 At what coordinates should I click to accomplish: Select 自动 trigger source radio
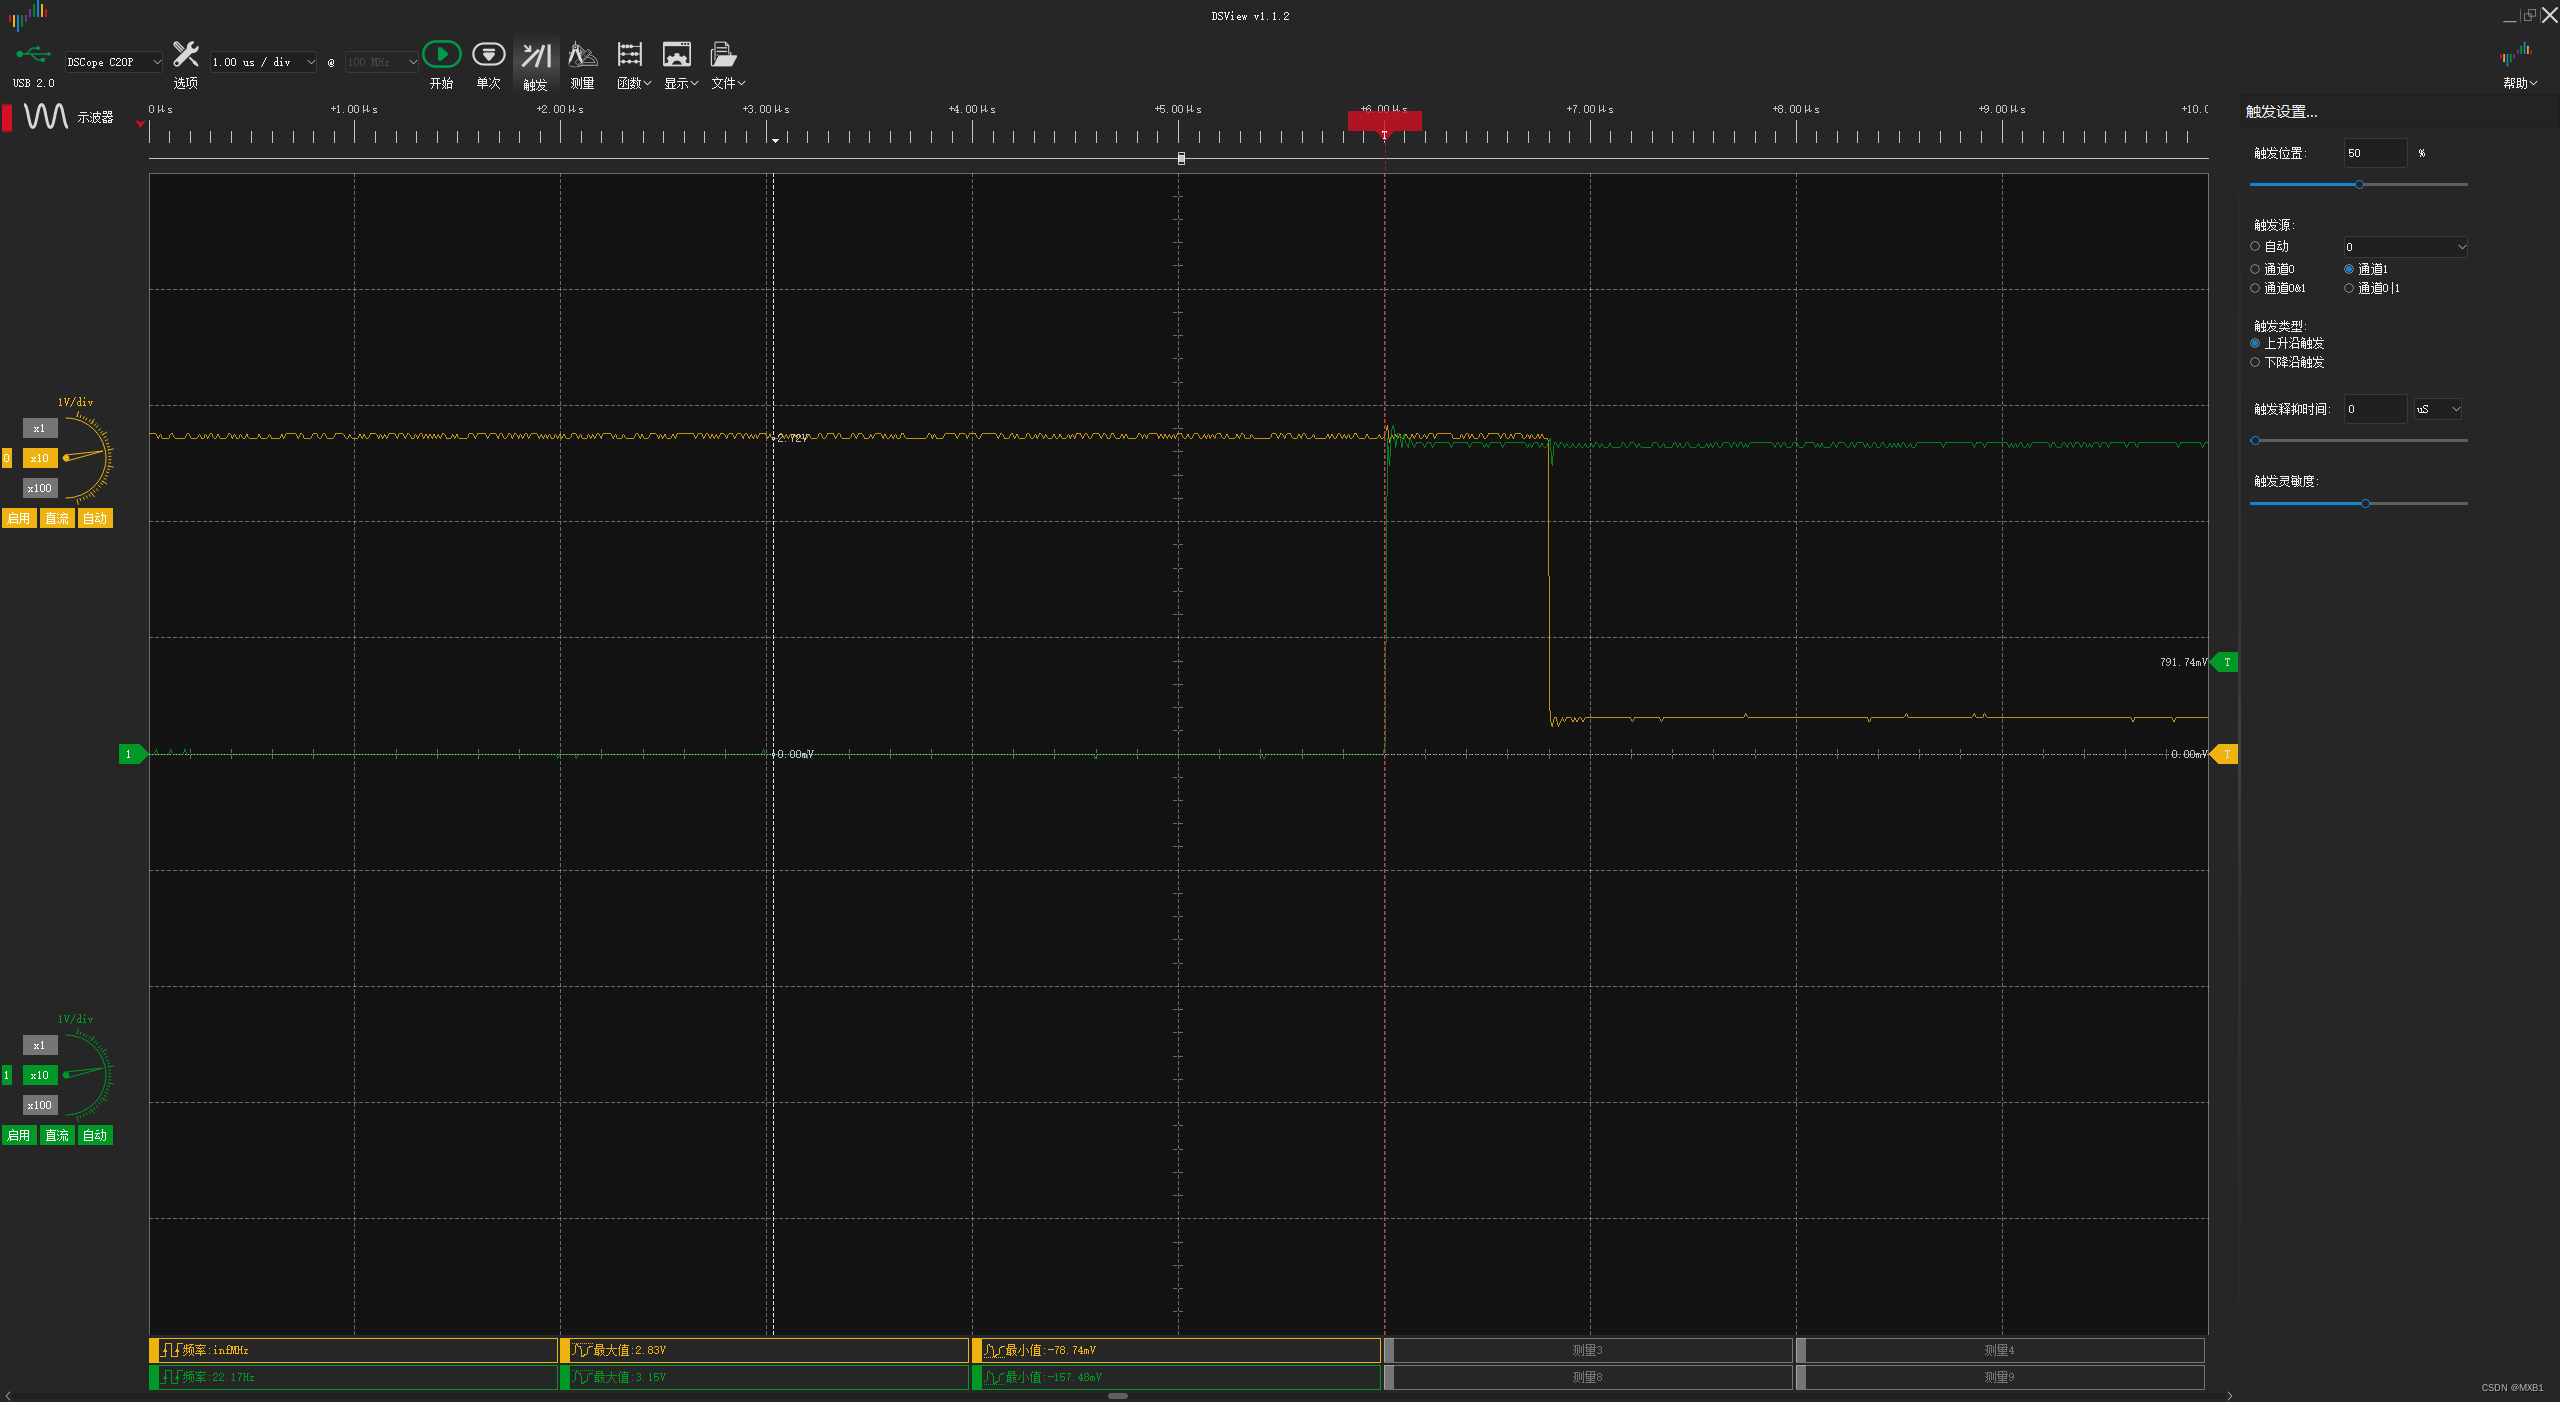coord(2255,246)
